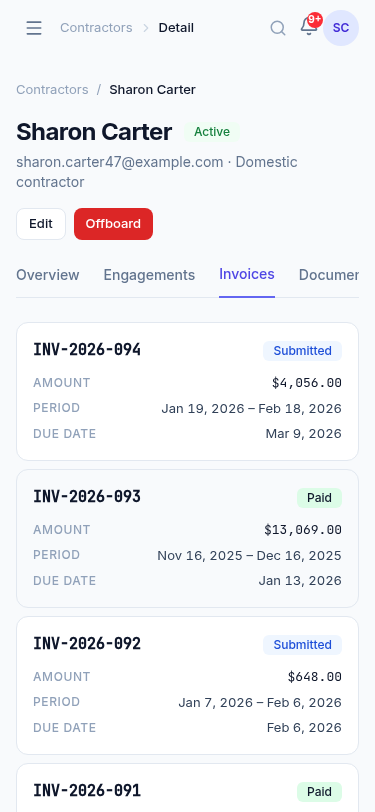Viewport: 375px width, 812px height.
Task: Open invoice INV-2026-092 card
Action: tap(188, 686)
